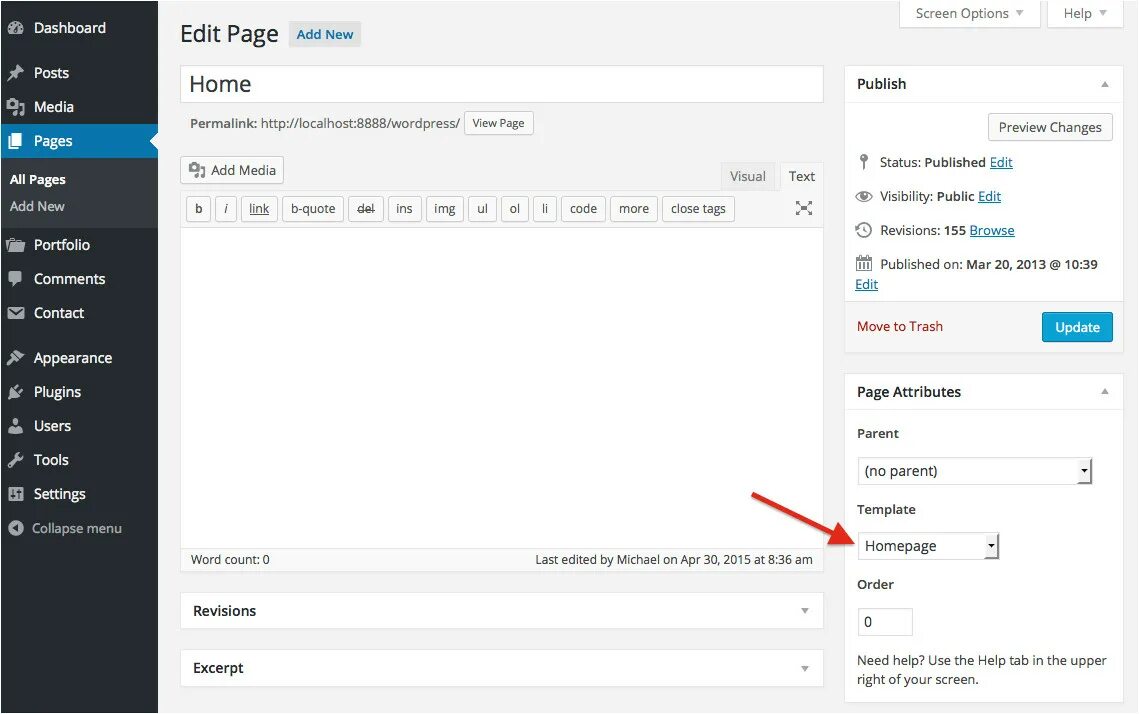Viewport: 1139px width, 714px height.
Task: Click the Plugins plug icon
Action: click(x=16, y=392)
